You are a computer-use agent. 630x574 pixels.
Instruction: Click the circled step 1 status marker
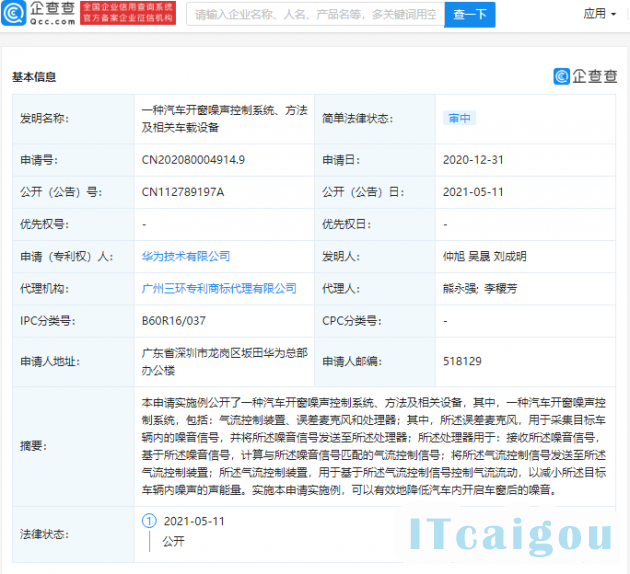149,521
